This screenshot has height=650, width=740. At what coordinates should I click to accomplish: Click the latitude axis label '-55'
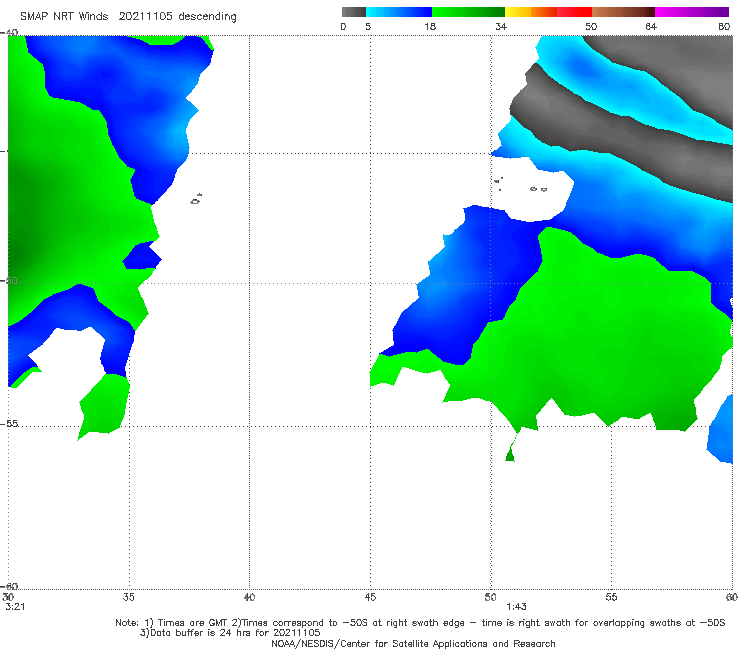[x=10, y=424]
